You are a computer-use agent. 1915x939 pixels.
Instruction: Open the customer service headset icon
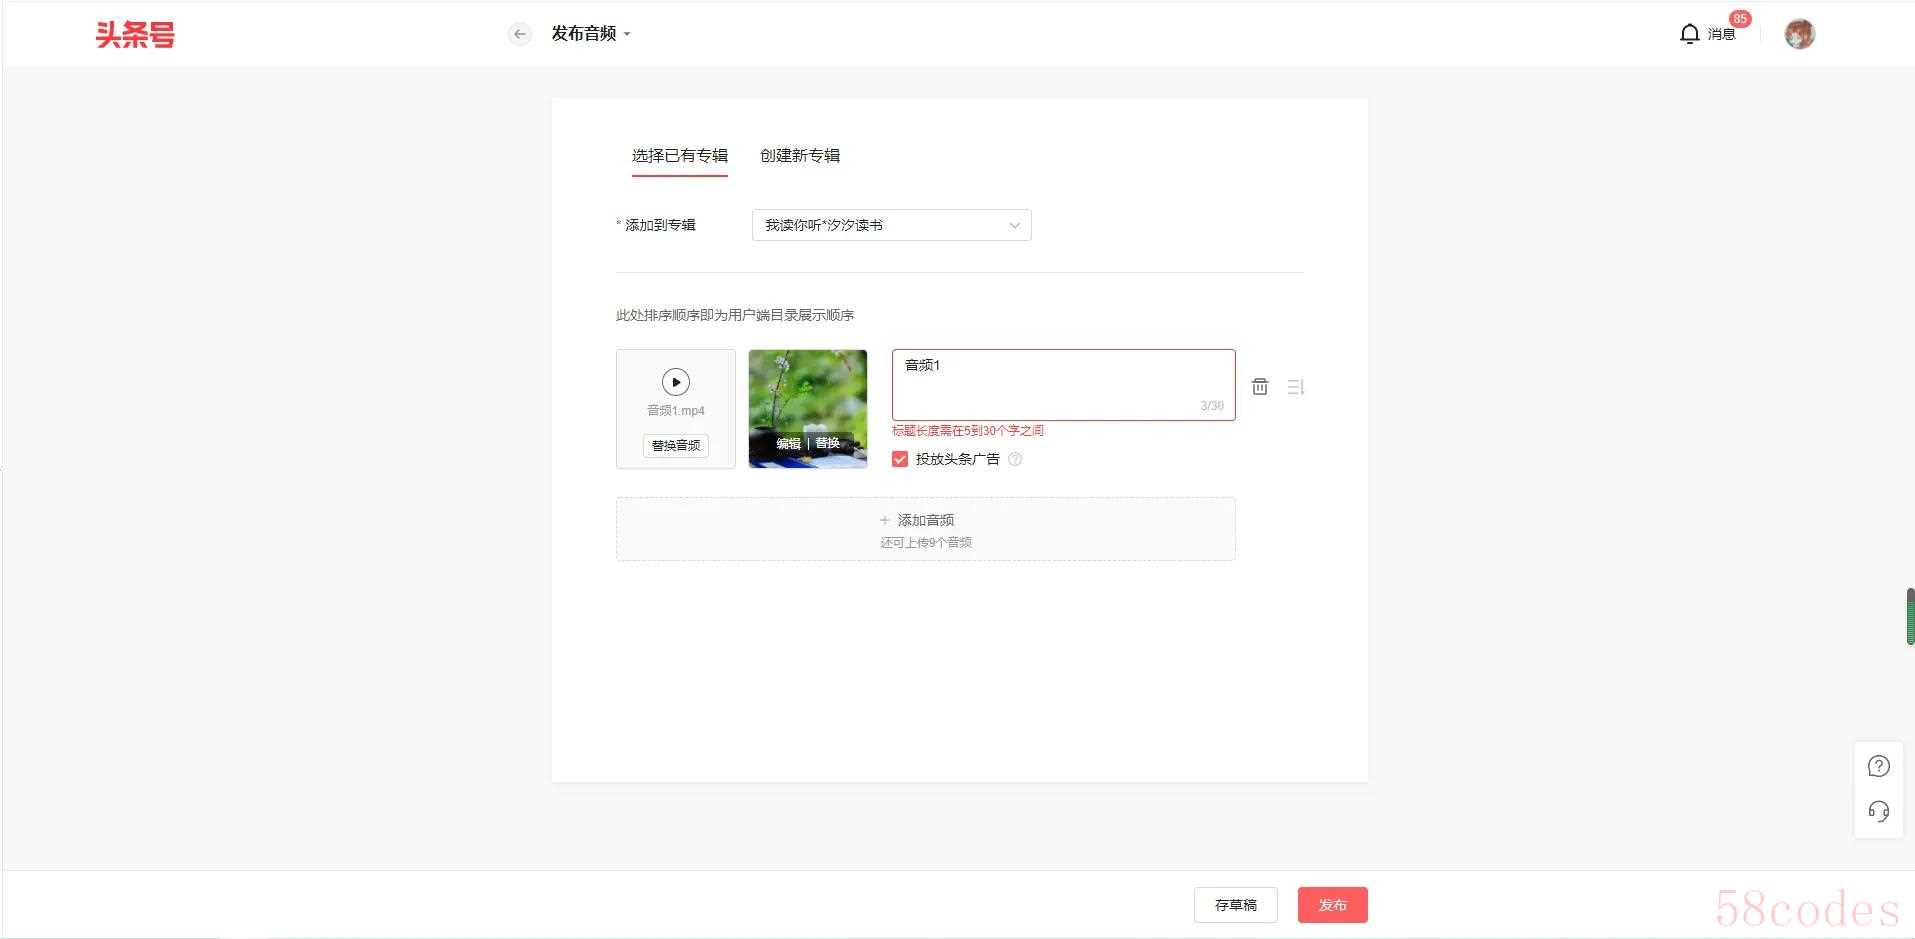click(x=1878, y=811)
